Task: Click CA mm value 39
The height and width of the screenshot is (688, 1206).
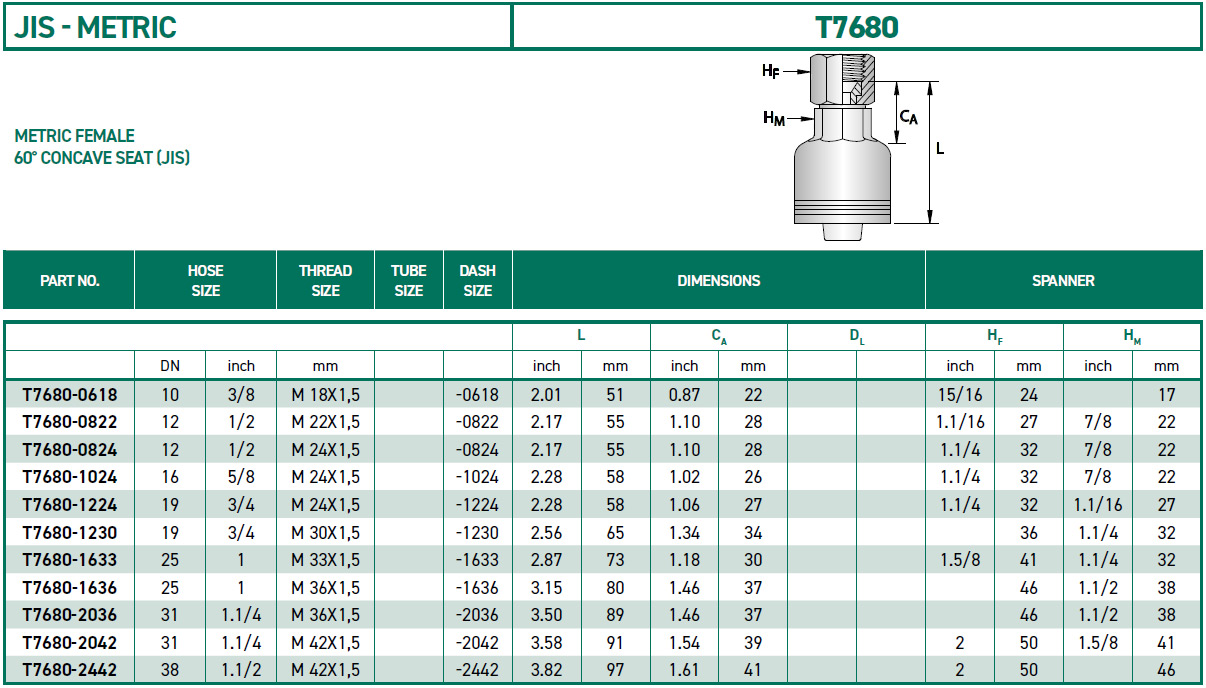Action: tap(753, 643)
